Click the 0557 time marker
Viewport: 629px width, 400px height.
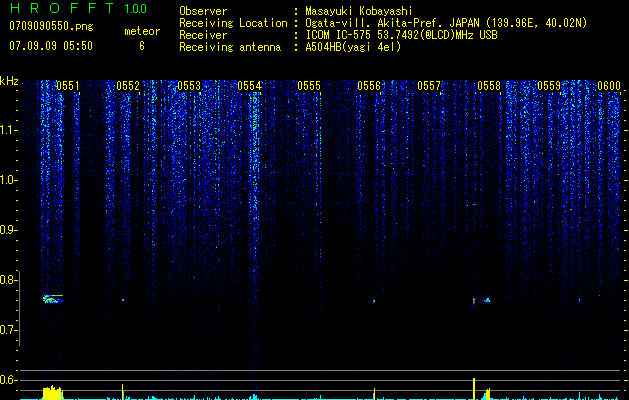coord(429,86)
